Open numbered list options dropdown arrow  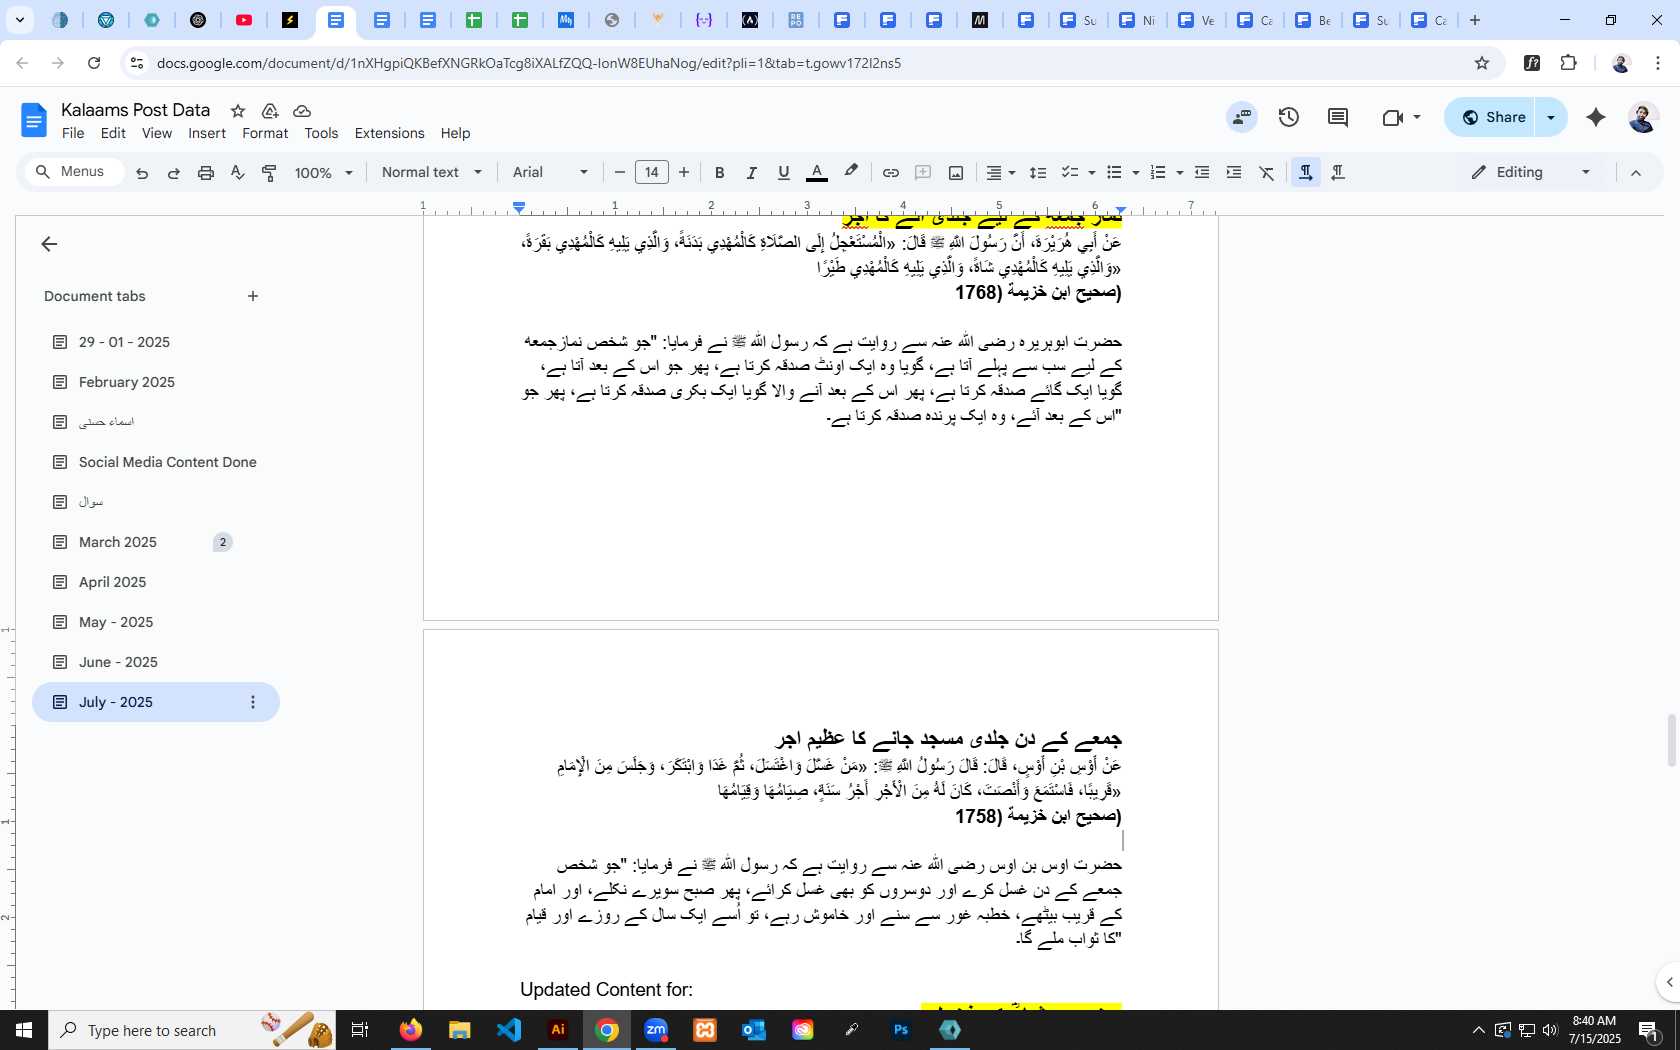tap(1180, 173)
